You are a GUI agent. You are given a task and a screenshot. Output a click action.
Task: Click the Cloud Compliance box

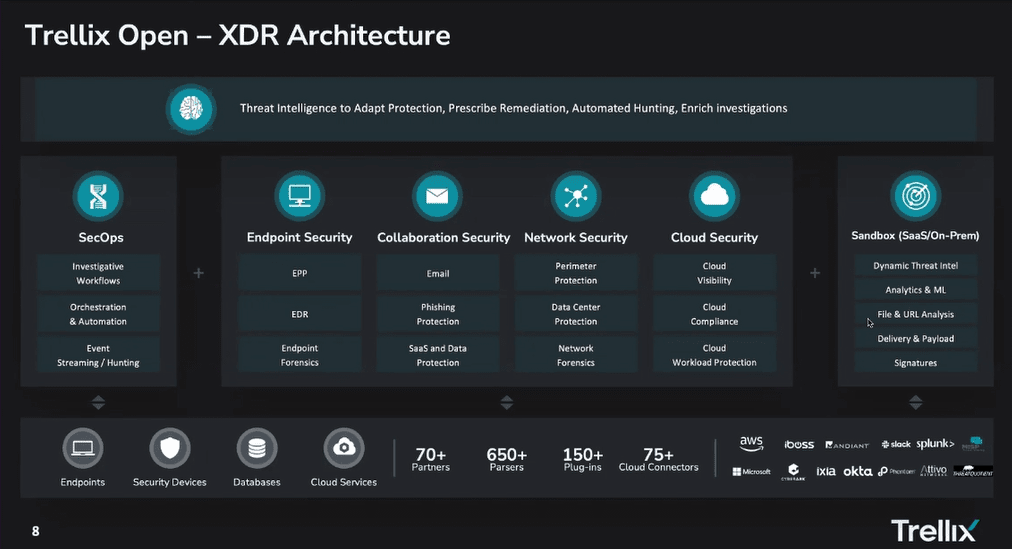[x=714, y=314]
